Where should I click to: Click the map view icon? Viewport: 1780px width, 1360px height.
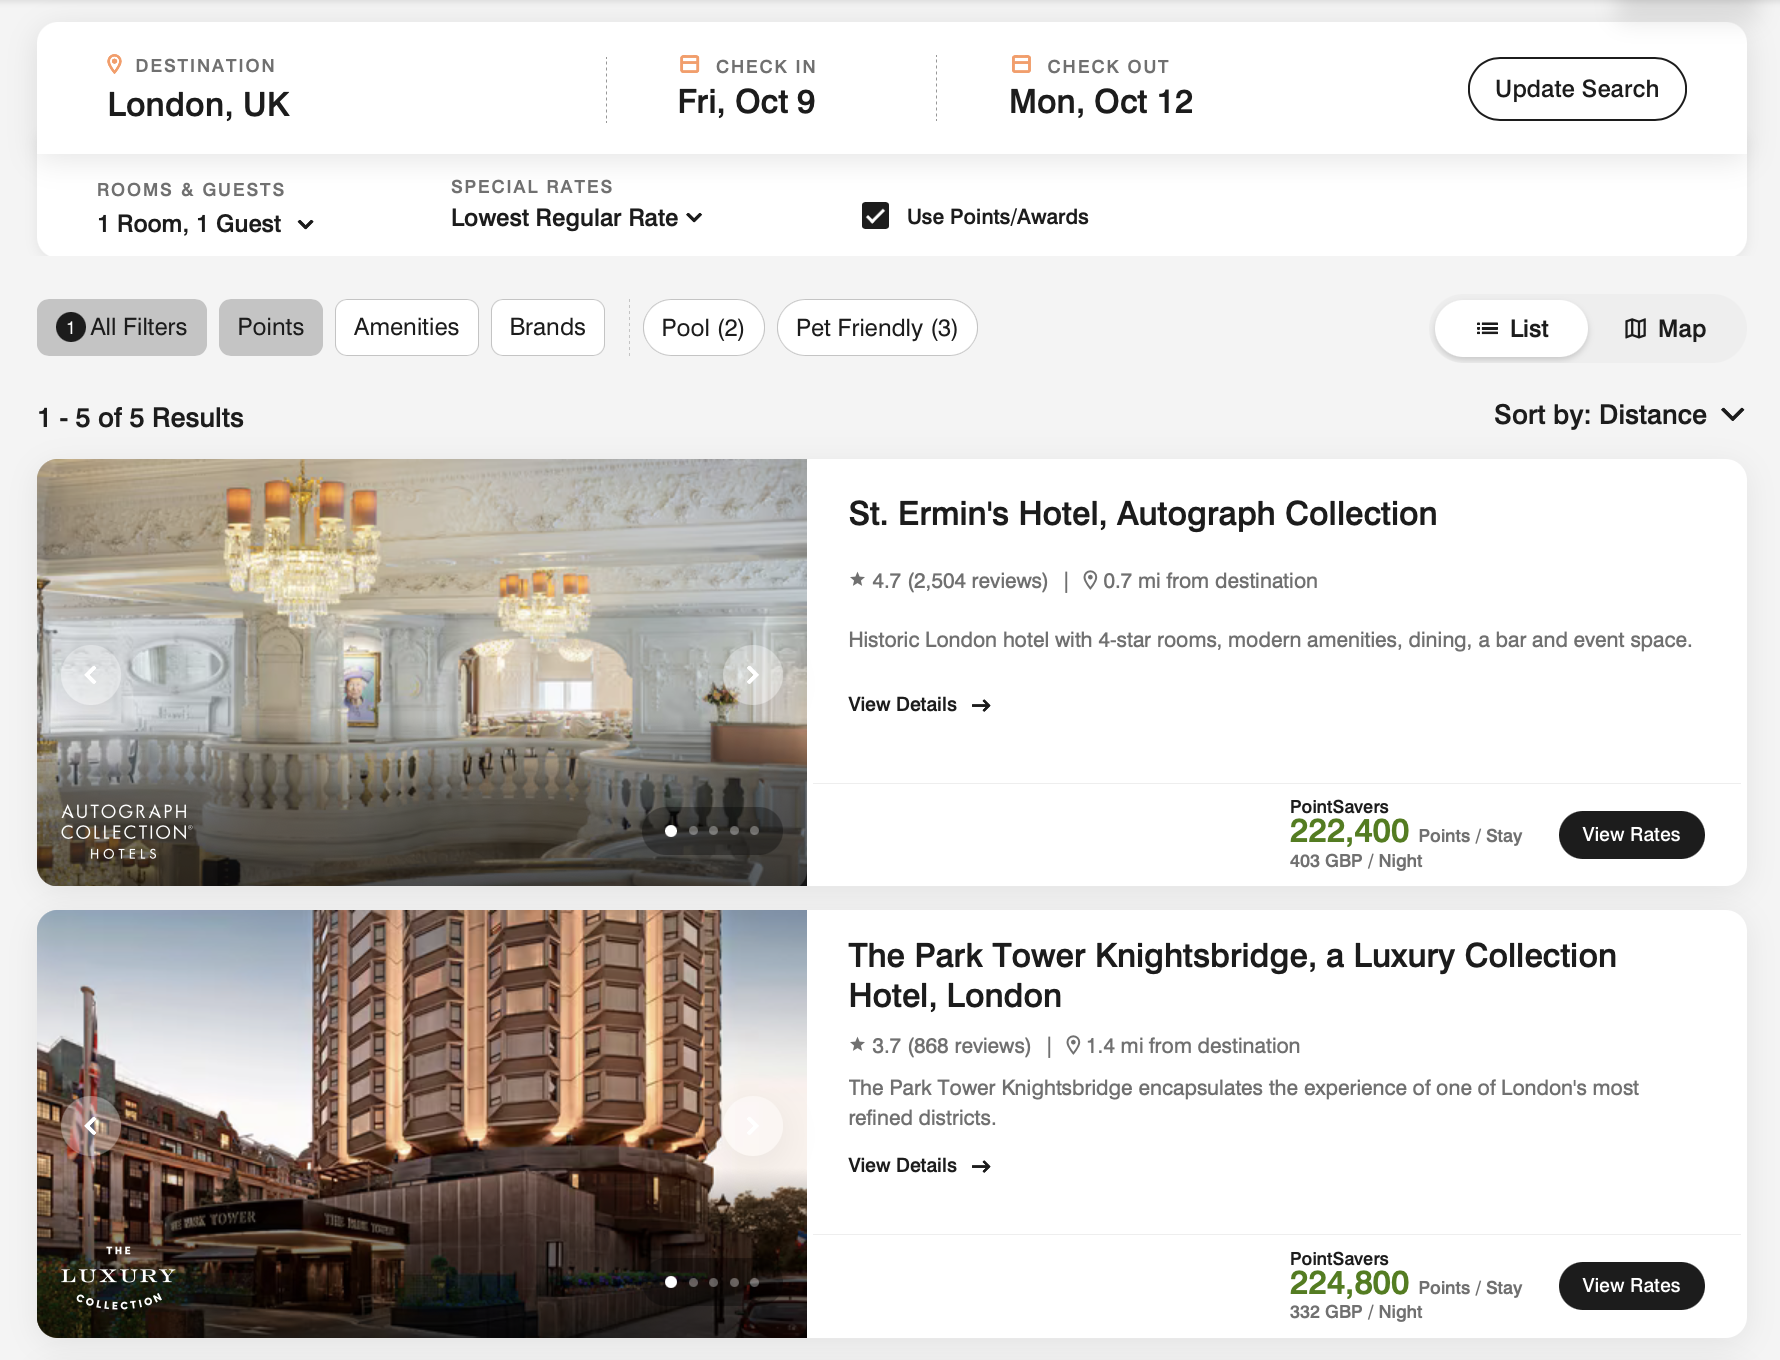[x=1635, y=328]
